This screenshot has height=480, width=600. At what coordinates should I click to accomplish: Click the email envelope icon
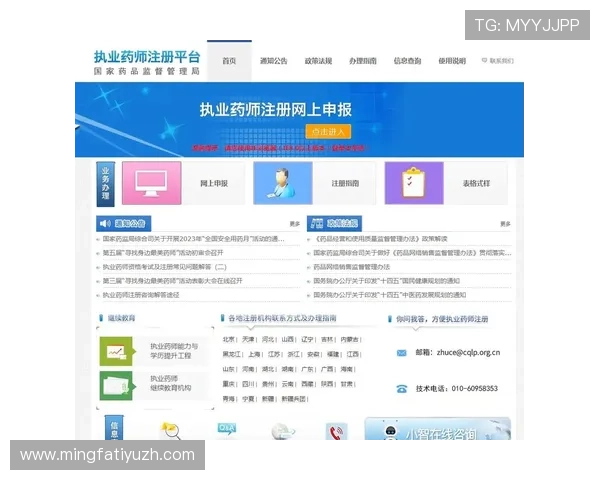coord(401,353)
